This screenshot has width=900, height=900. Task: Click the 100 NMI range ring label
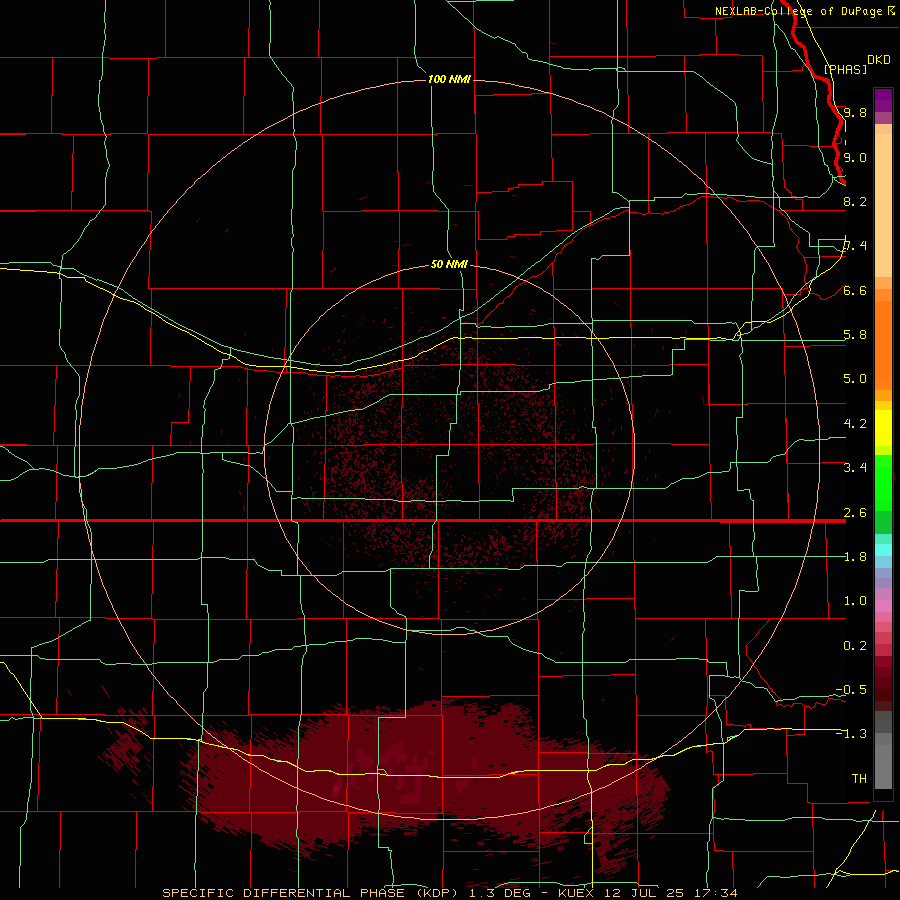pos(449,79)
